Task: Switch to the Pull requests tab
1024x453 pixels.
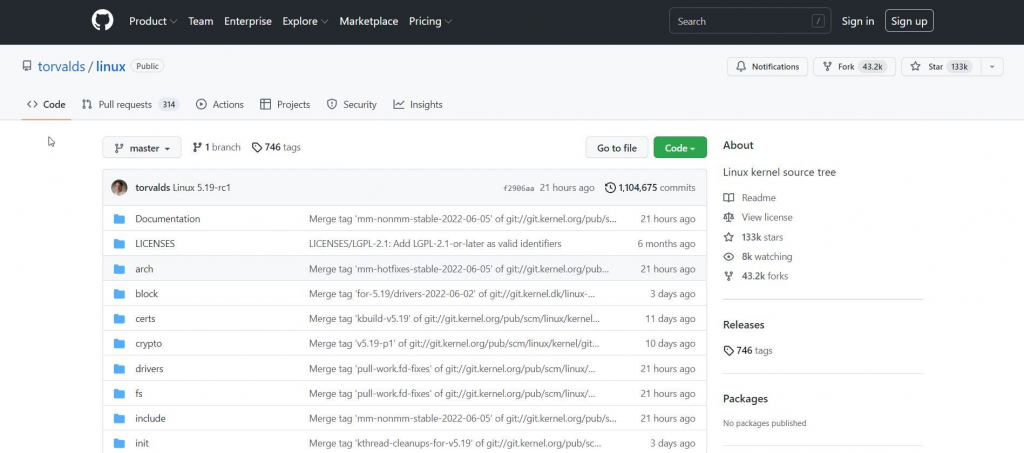Action: tap(130, 104)
